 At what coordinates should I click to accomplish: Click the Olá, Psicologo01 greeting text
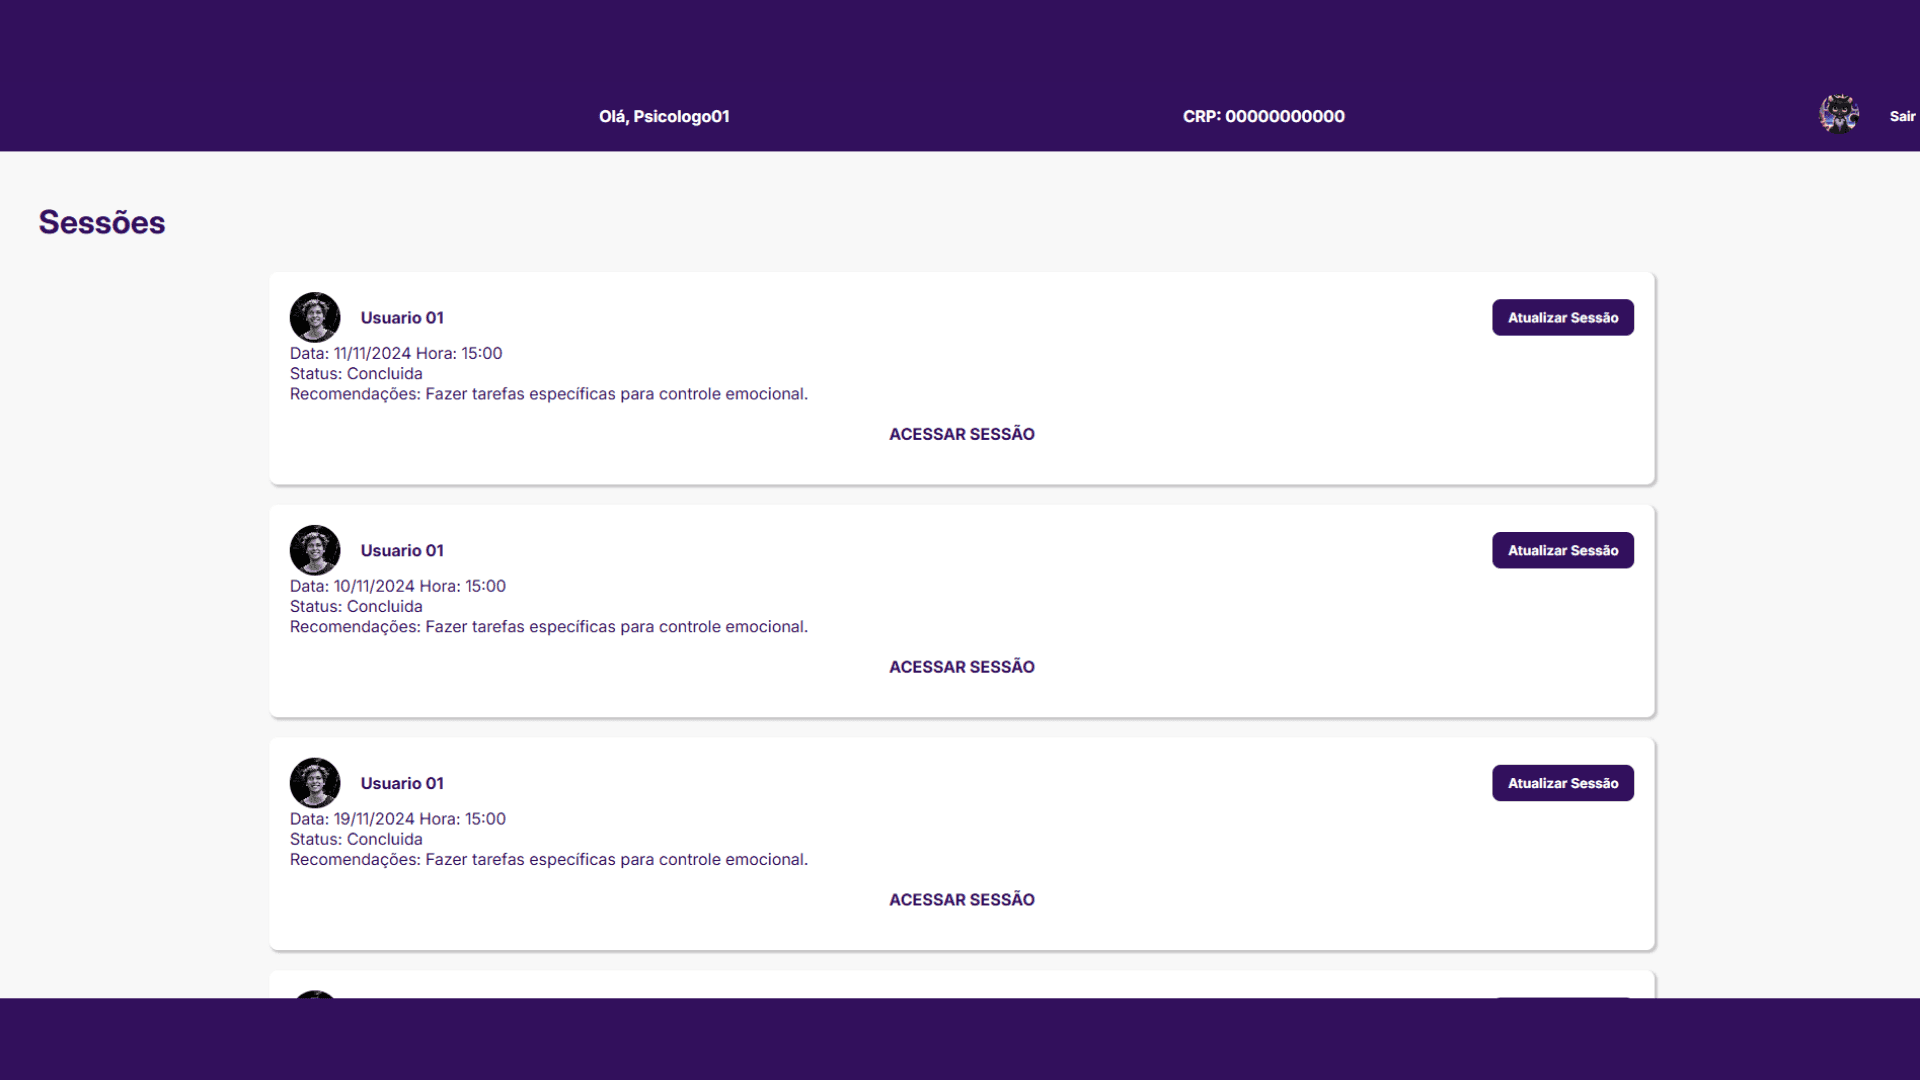pos(664,116)
